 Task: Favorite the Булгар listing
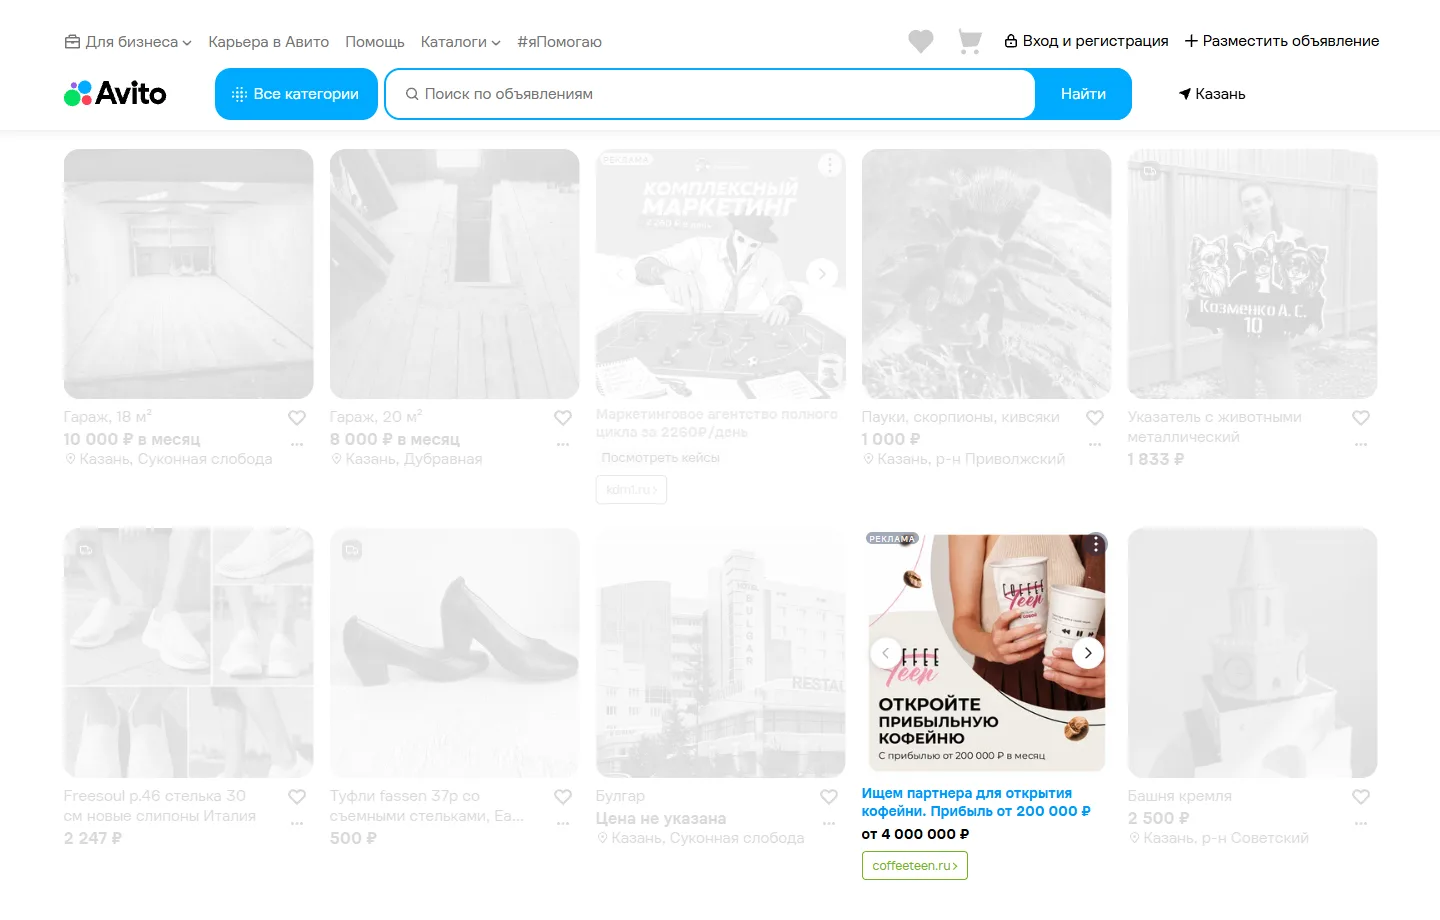click(x=829, y=797)
